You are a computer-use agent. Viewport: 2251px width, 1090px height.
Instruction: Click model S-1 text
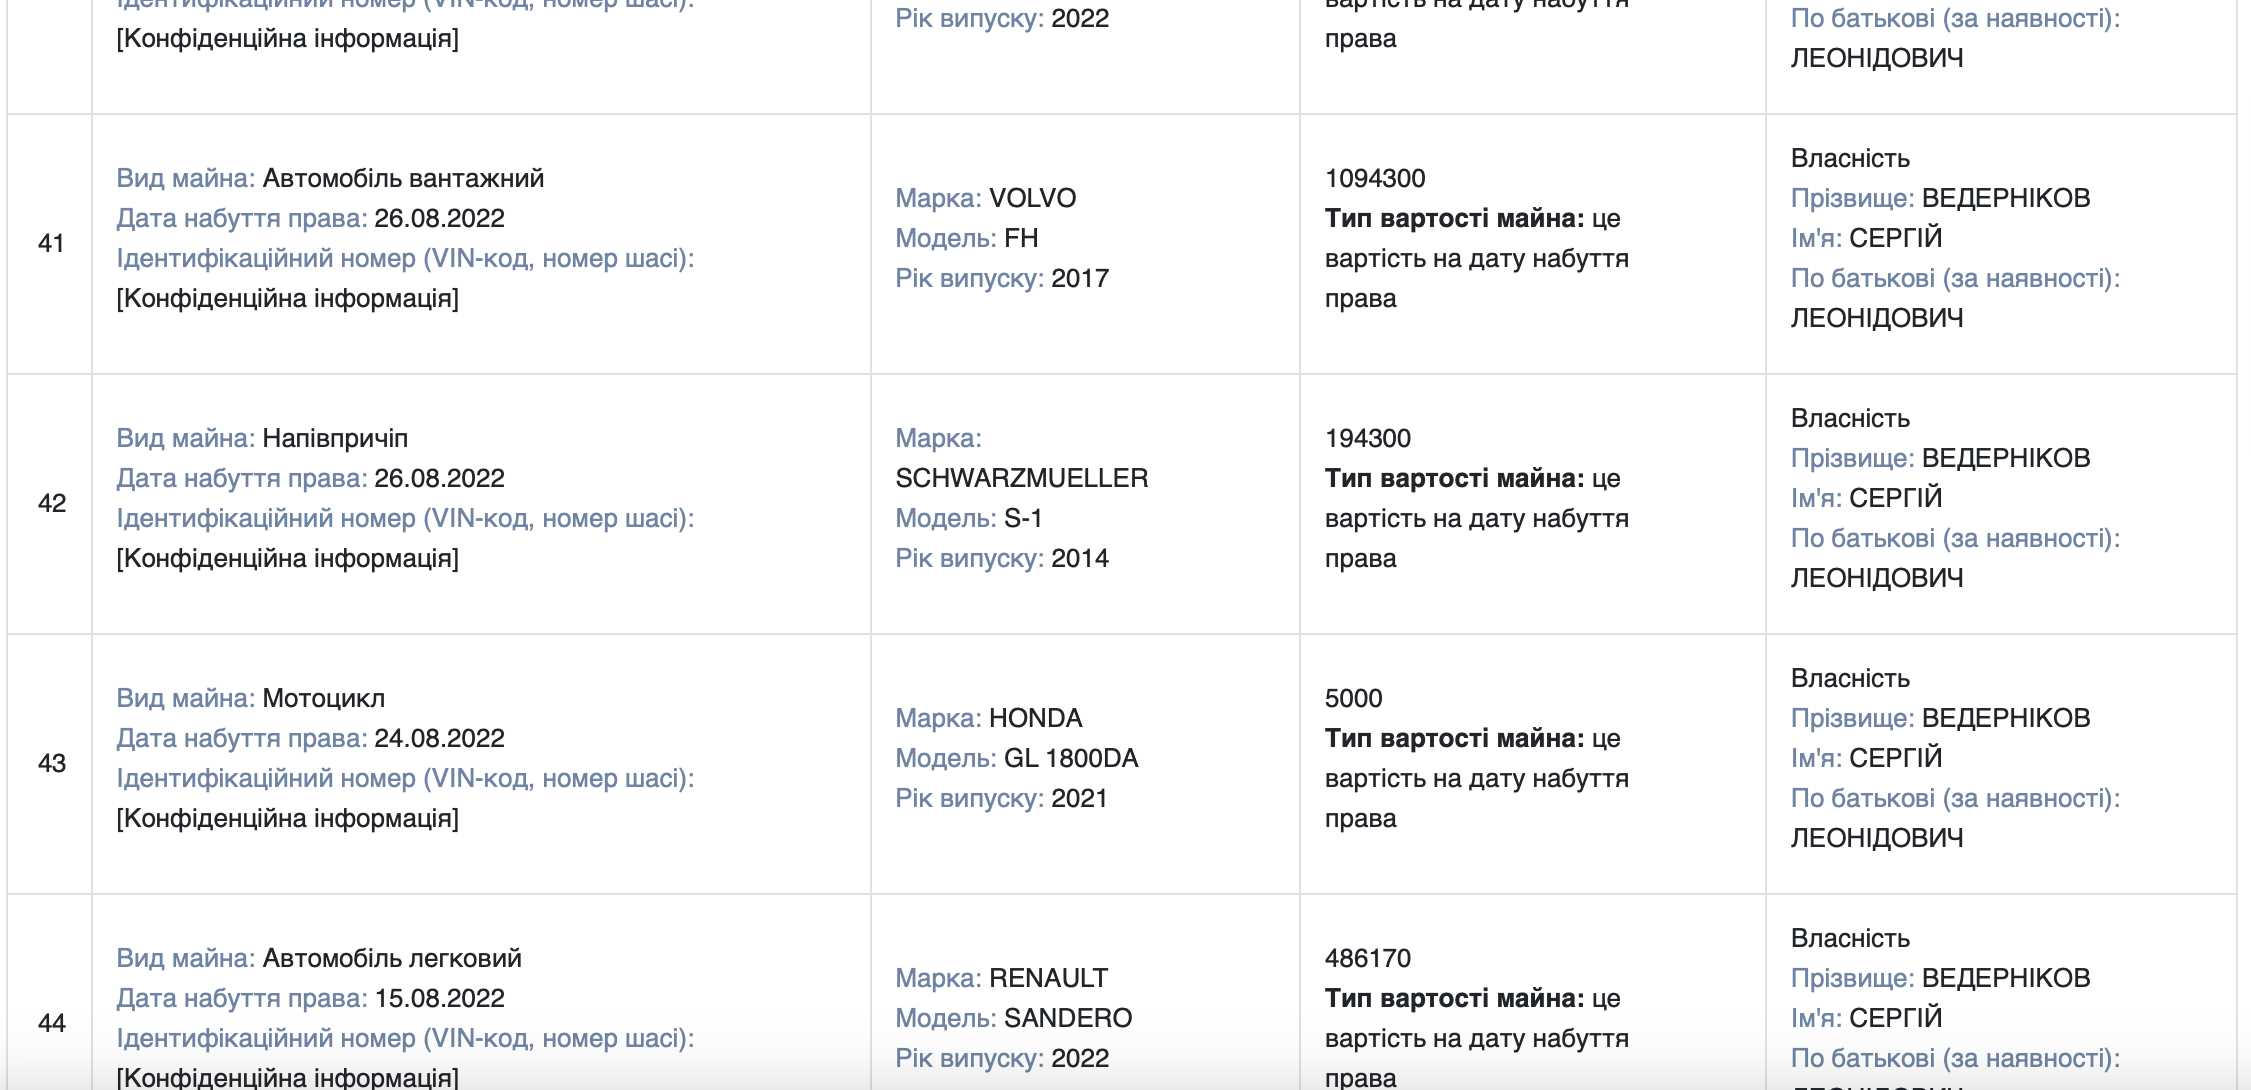coord(1023,518)
